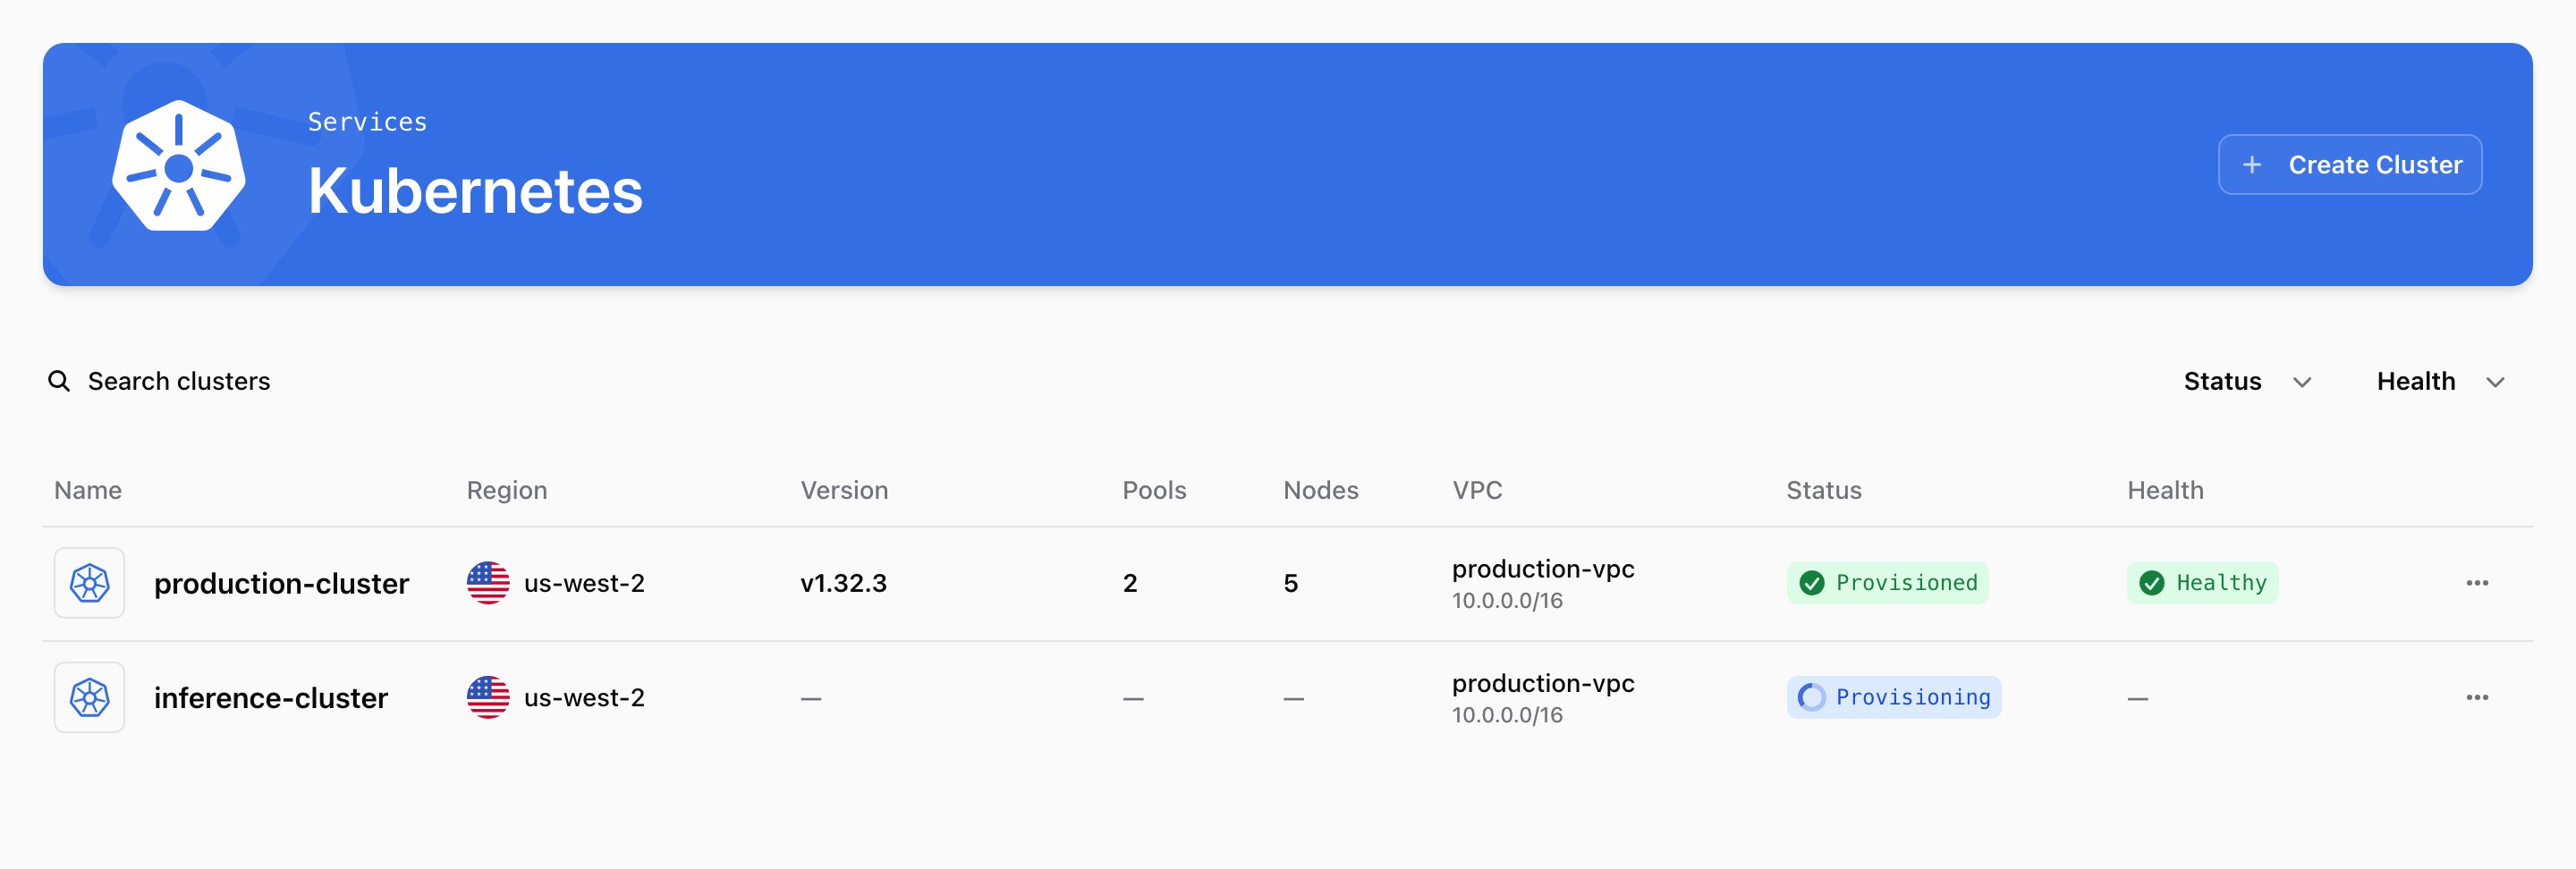The height and width of the screenshot is (869, 2576).
Task: Click the search magnifier icon
Action: (59, 381)
